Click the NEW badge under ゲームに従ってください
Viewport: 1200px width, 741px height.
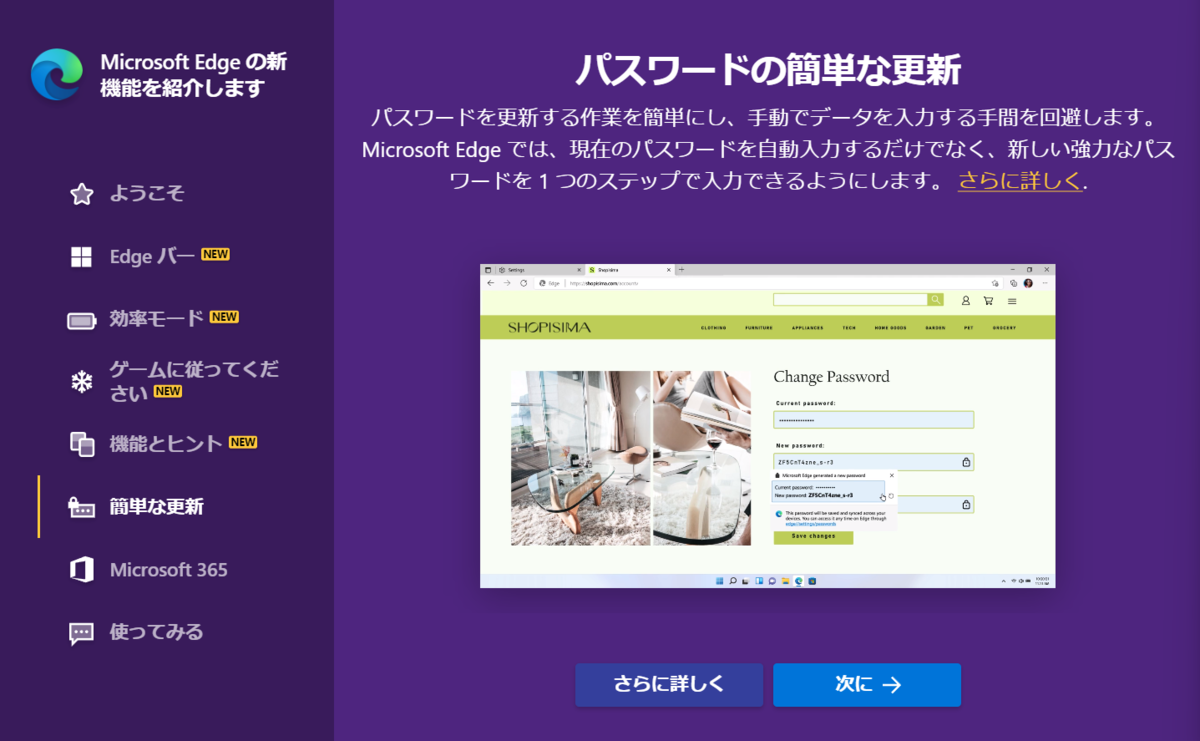point(168,392)
